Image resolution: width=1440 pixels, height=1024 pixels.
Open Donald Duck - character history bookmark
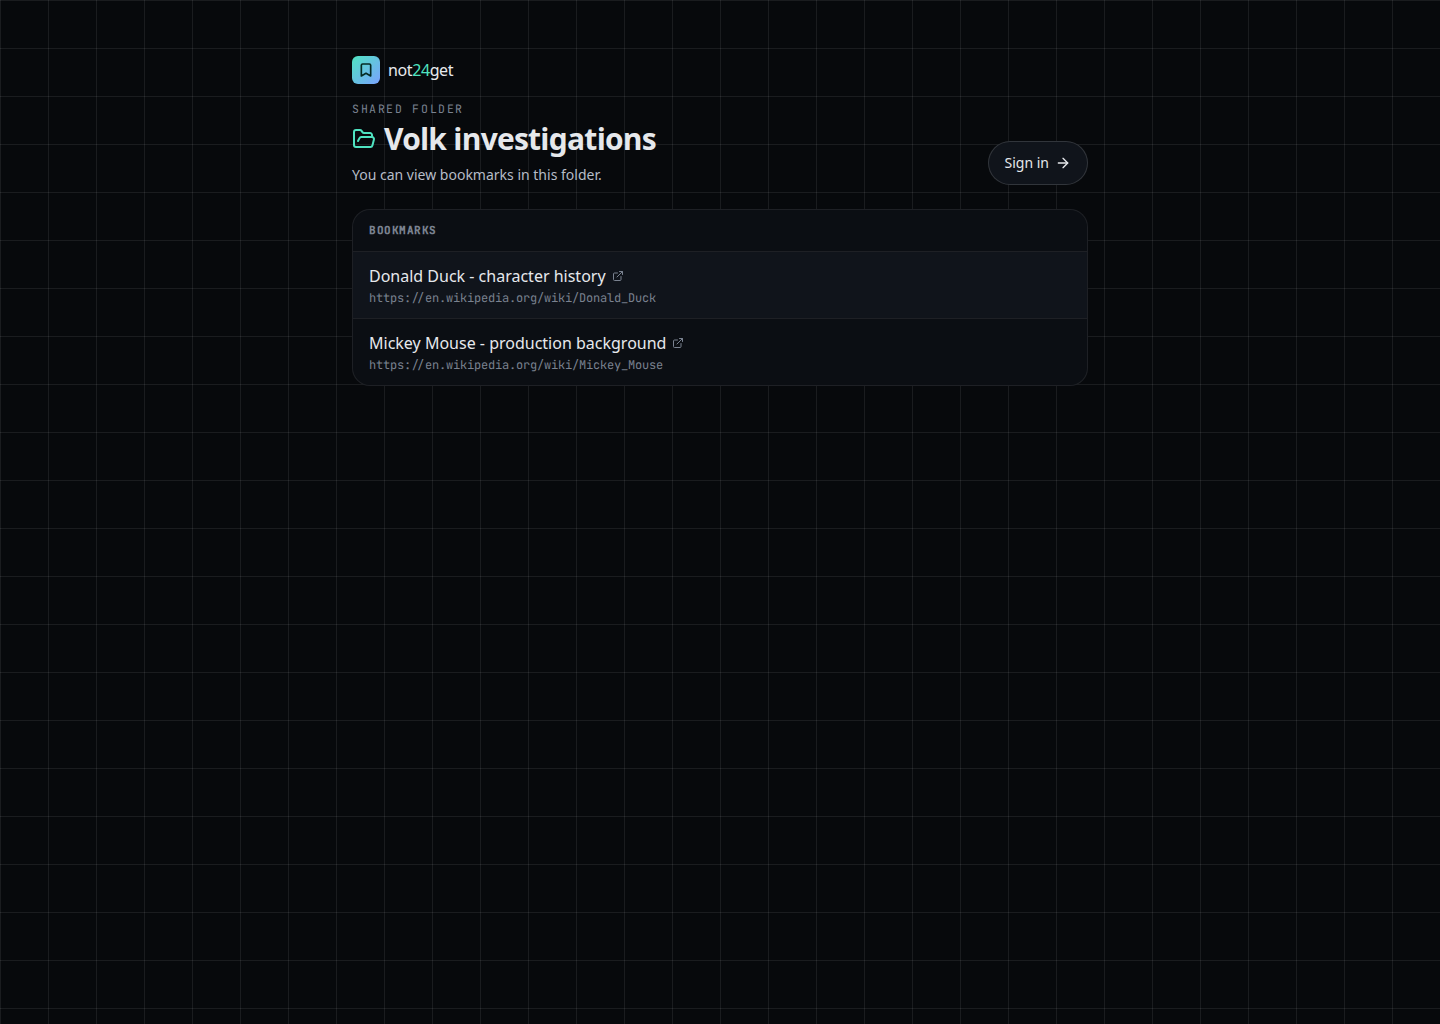[x=487, y=276]
